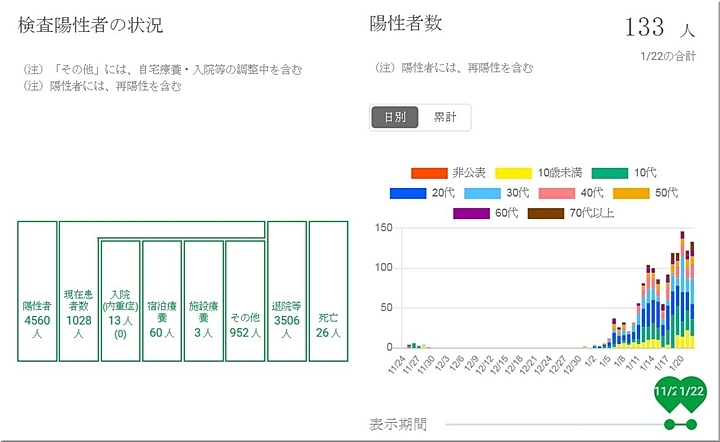The image size is (720, 442).
Task: Toggle the pink 40代 legend item
Action: (566, 193)
